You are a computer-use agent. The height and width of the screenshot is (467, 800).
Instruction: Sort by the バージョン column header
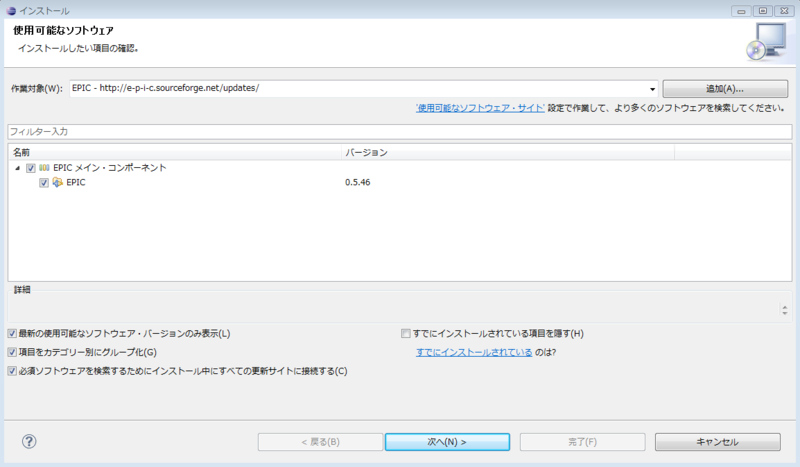tap(508, 153)
